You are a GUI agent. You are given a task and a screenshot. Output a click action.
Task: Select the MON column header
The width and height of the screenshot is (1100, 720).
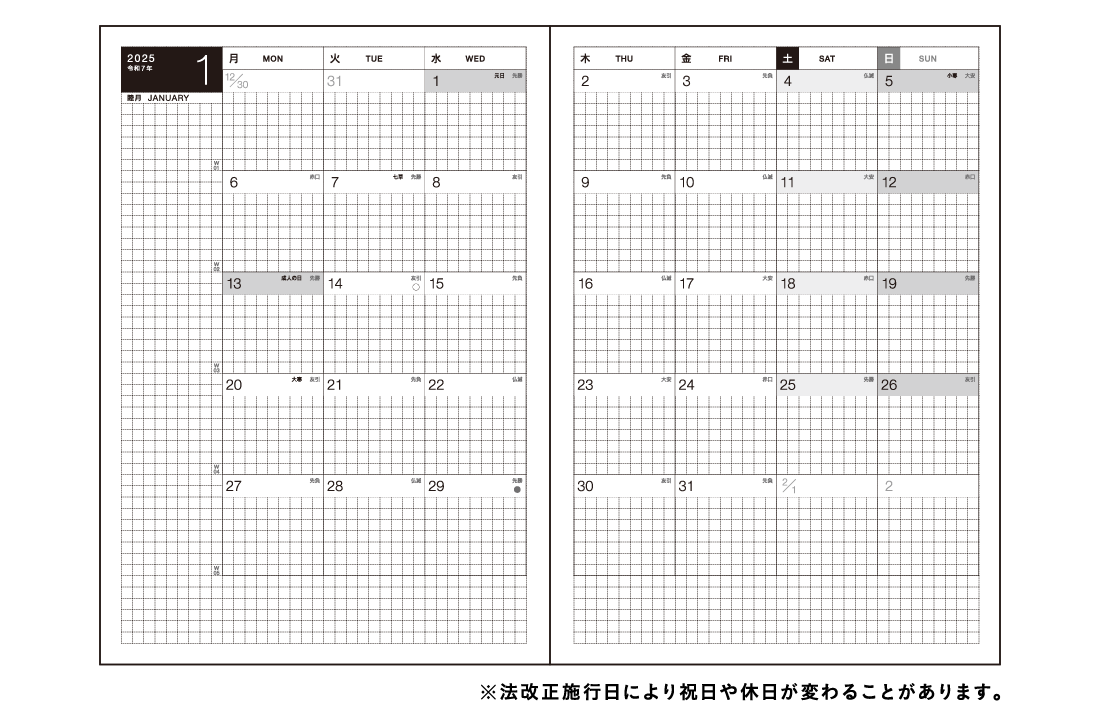(x=273, y=58)
